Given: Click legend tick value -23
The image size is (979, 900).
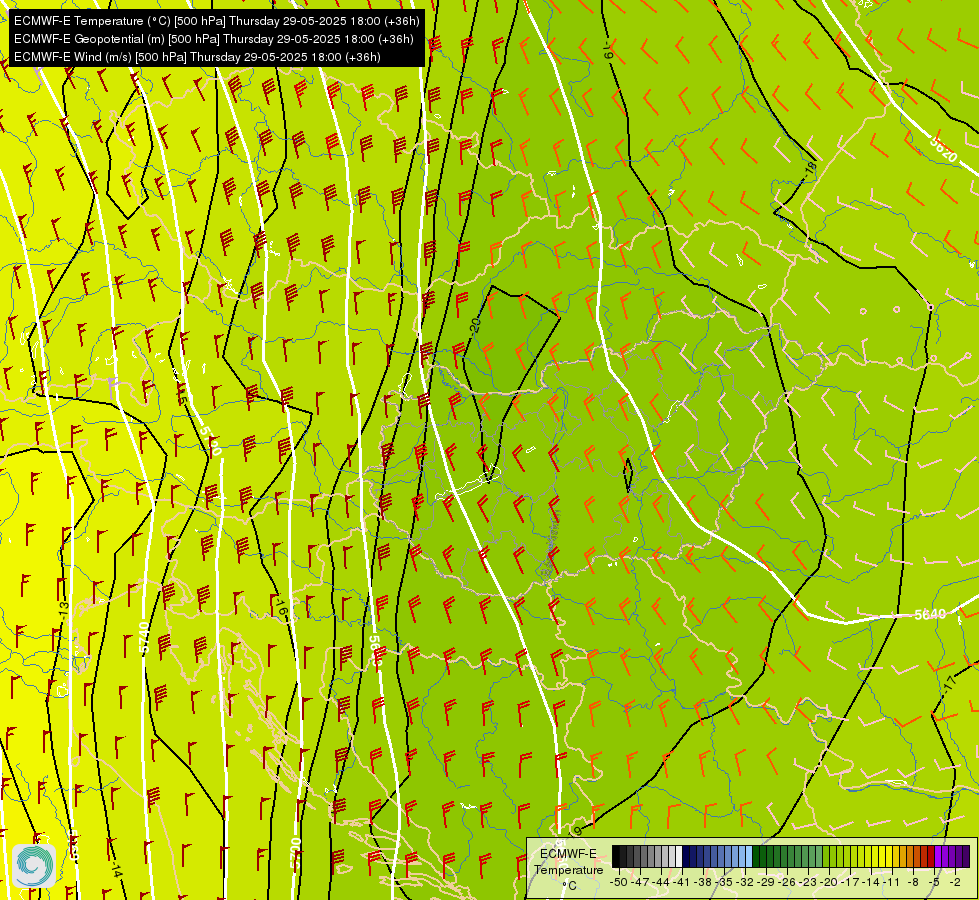Looking at the screenshot, I should tap(808, 882).
